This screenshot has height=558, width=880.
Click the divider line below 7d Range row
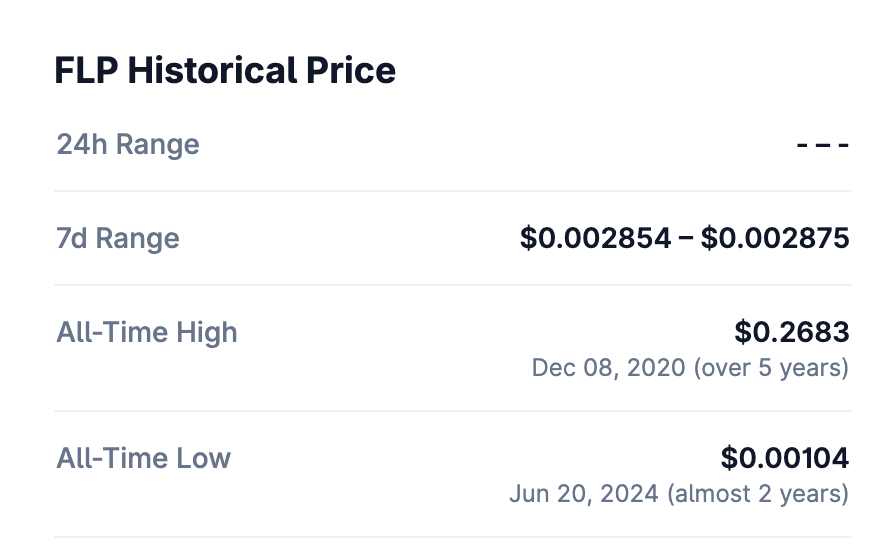[x=453, y=285]
